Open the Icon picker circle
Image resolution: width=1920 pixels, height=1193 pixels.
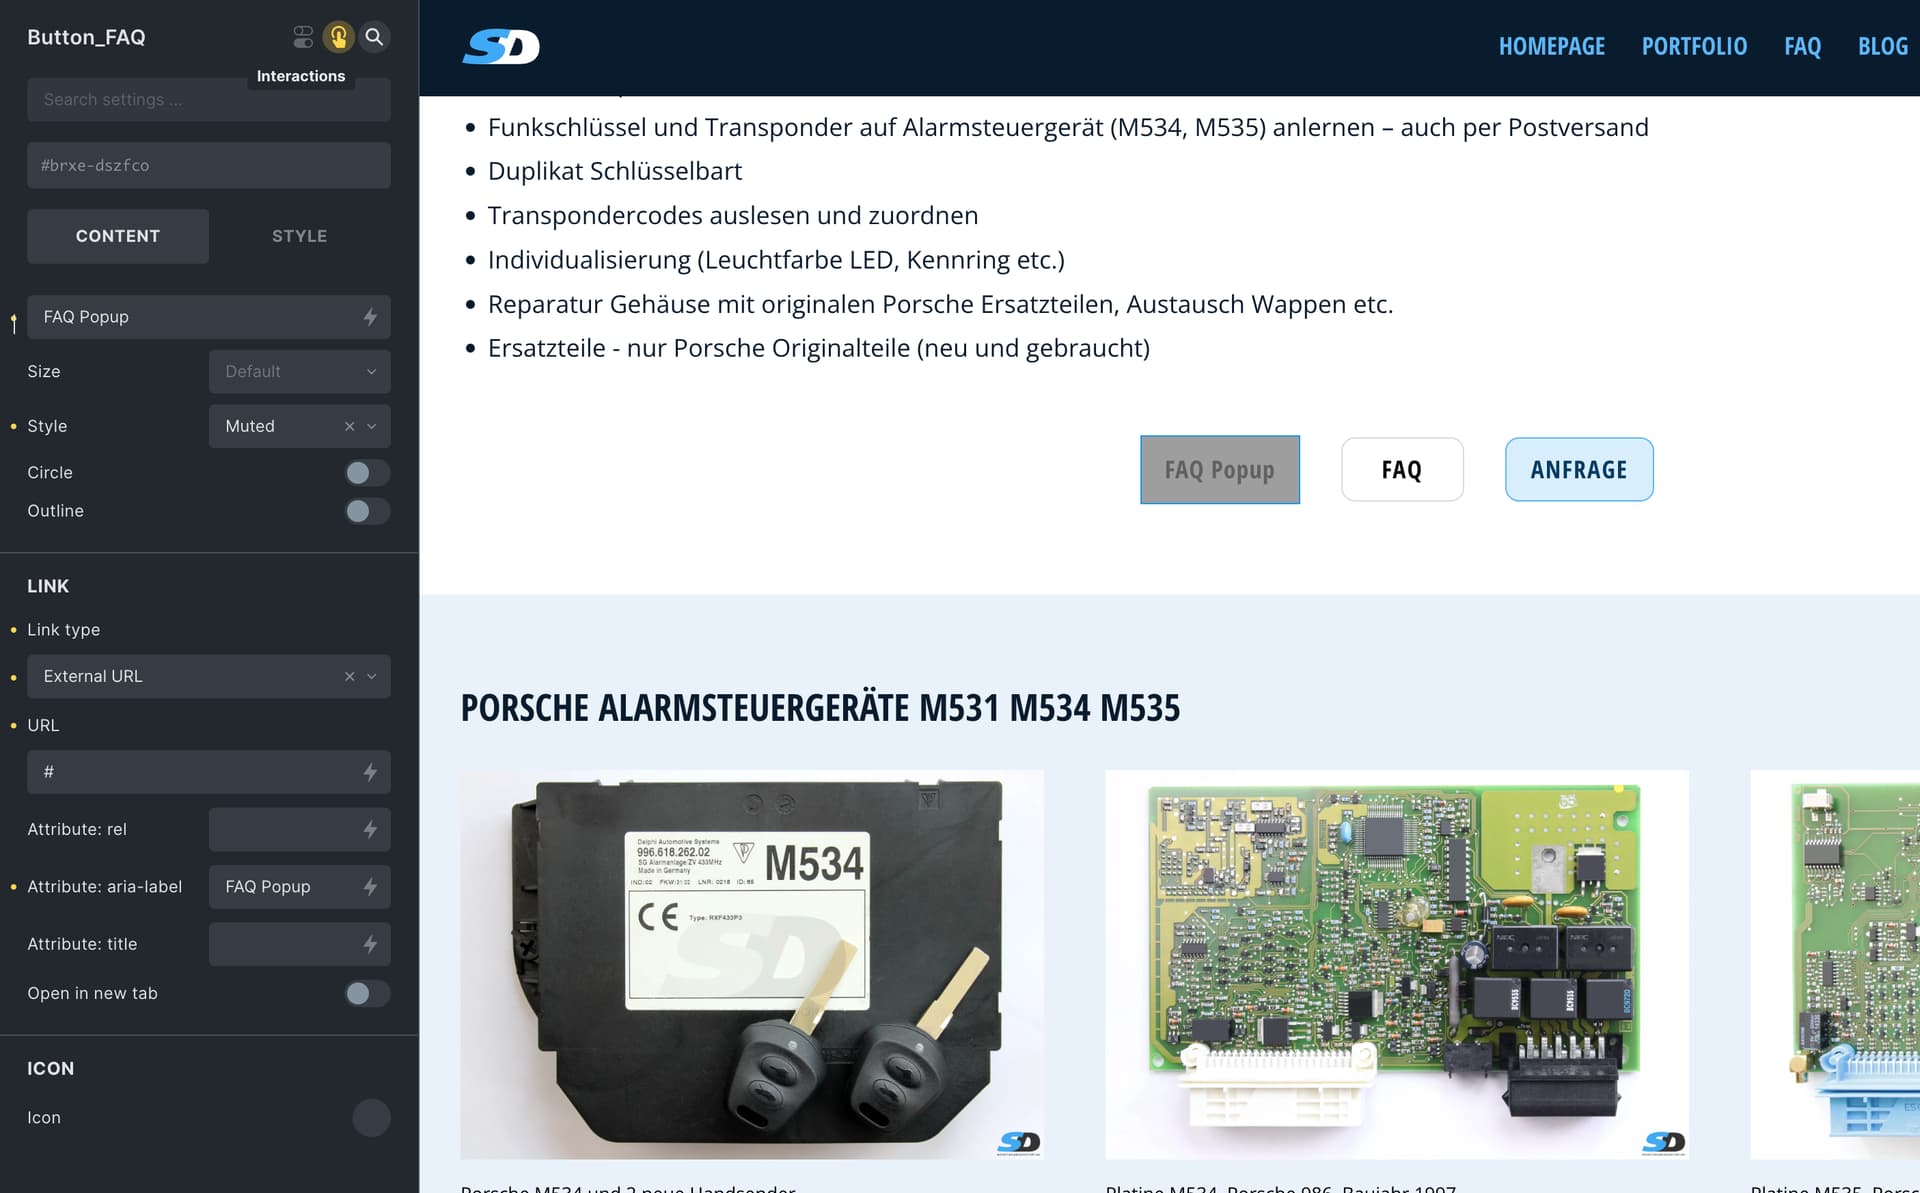pos(371,1118)
